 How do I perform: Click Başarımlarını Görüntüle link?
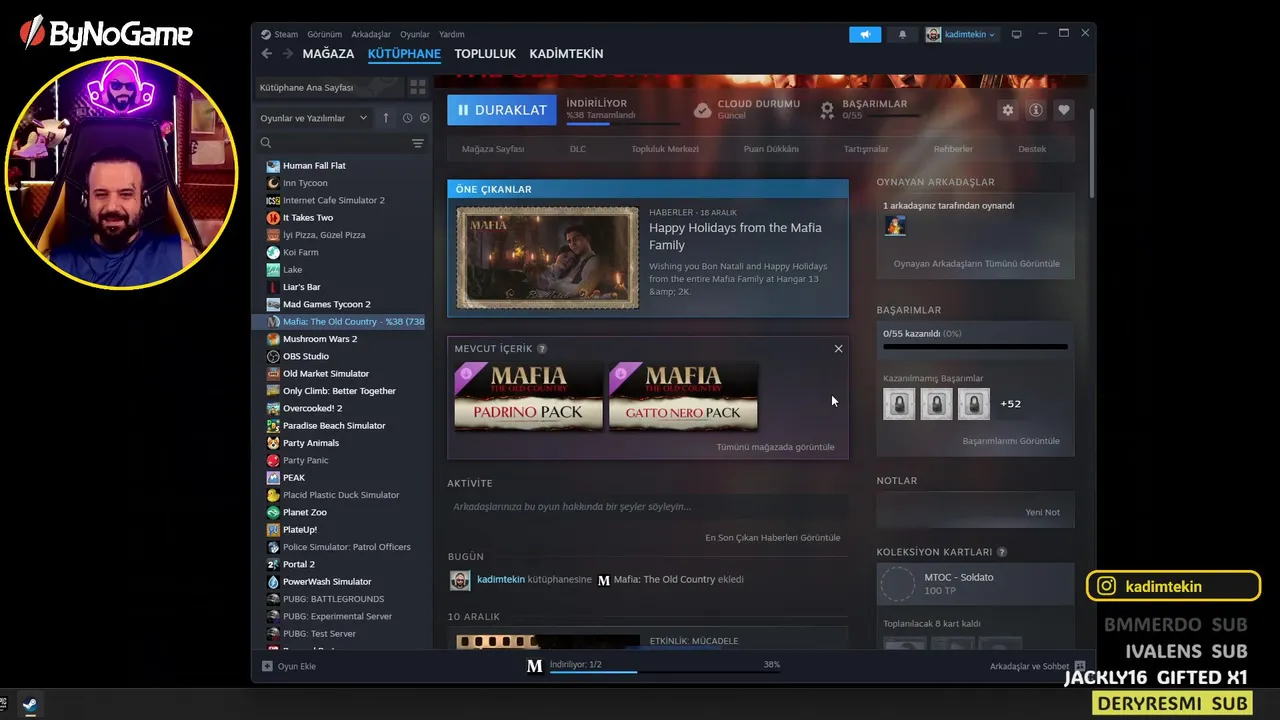point(1011,441)
